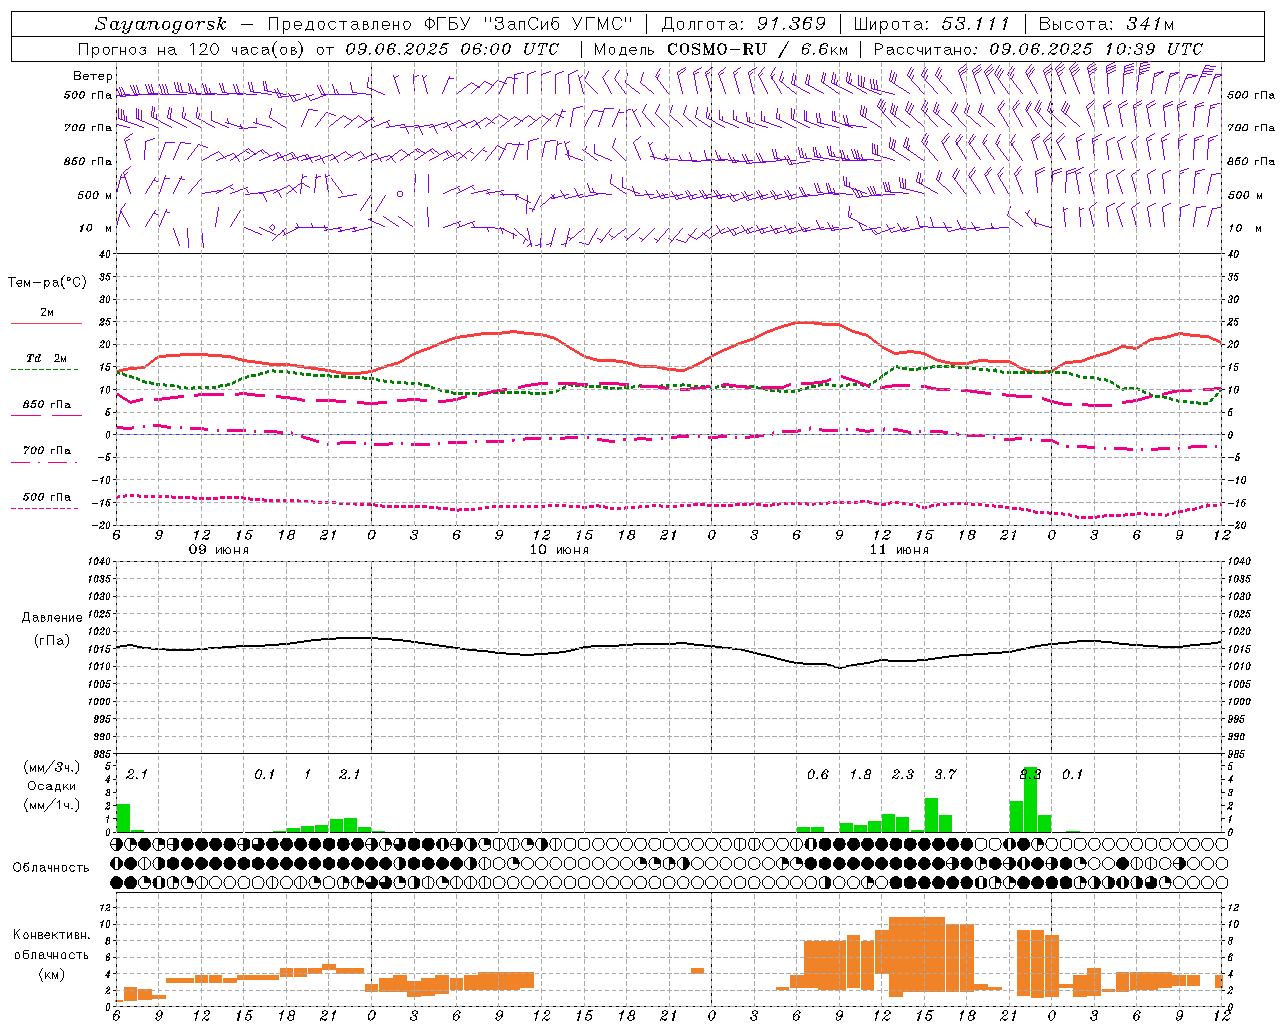
Task: Select the "ЗапСиб УГМС" provider text
Action: click(x=559, y=24)
